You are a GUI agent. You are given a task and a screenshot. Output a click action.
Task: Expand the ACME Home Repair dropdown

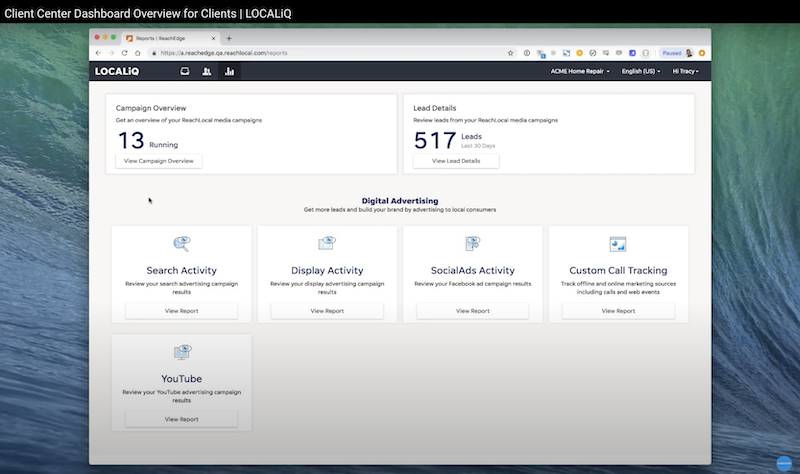(x=580, y=71)
